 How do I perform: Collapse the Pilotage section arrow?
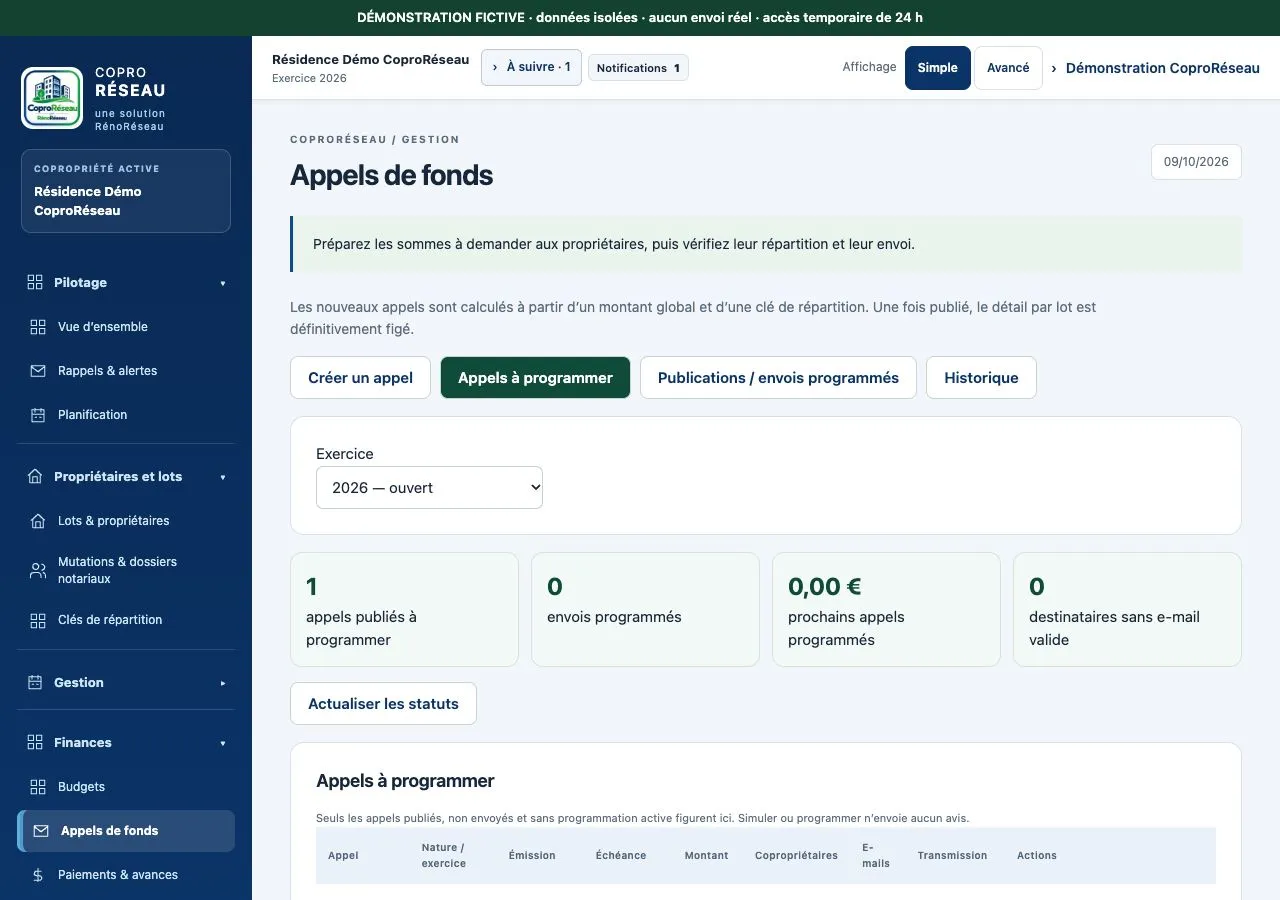tap(223, 283)
